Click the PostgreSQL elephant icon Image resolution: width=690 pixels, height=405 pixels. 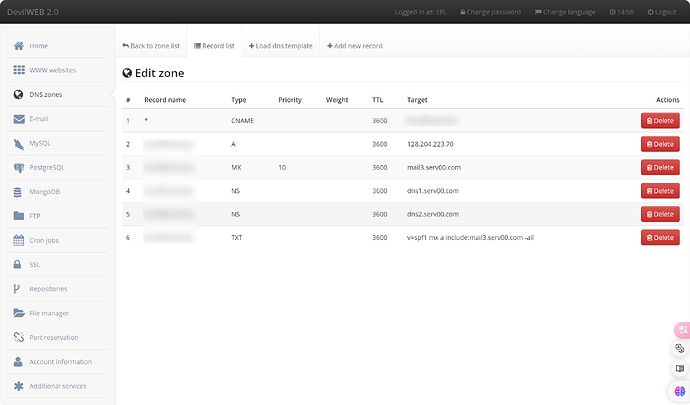click(x=18, y=168)
